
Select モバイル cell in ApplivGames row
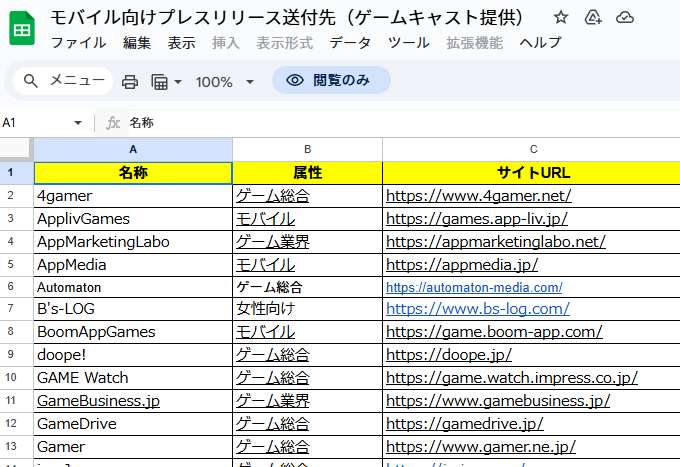click(x=307, y=219)
